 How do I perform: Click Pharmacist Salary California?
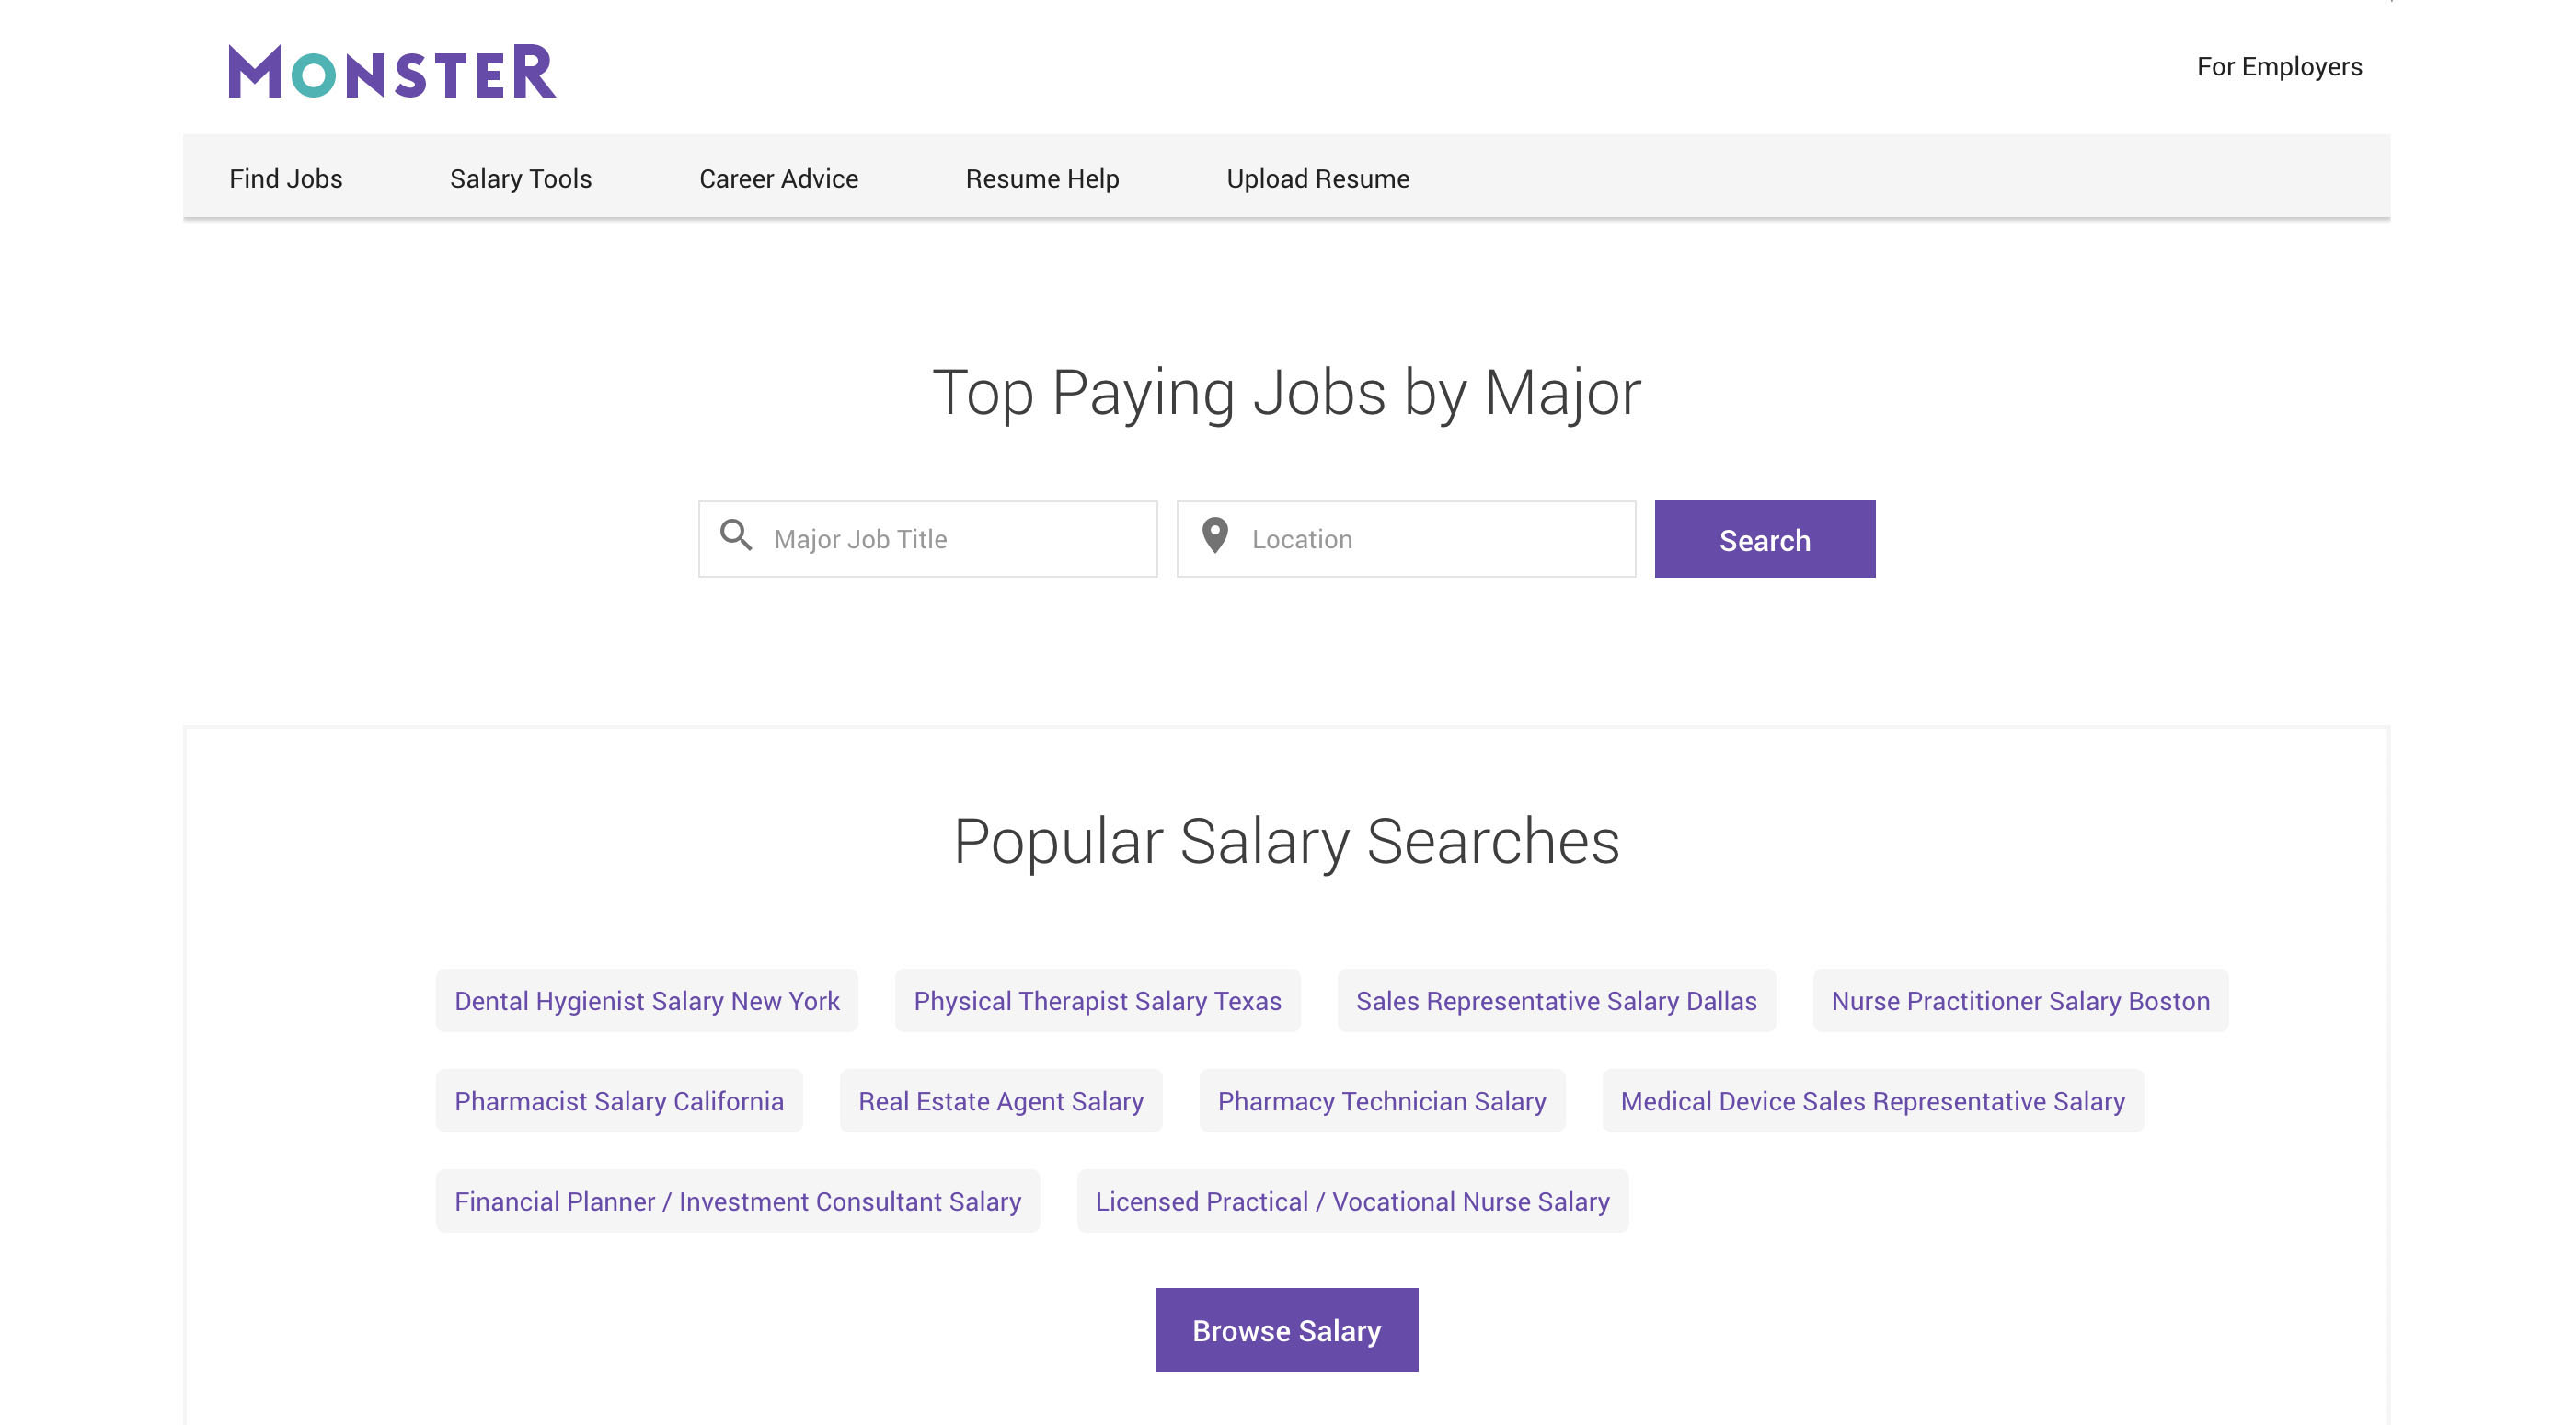point(618,1101)
